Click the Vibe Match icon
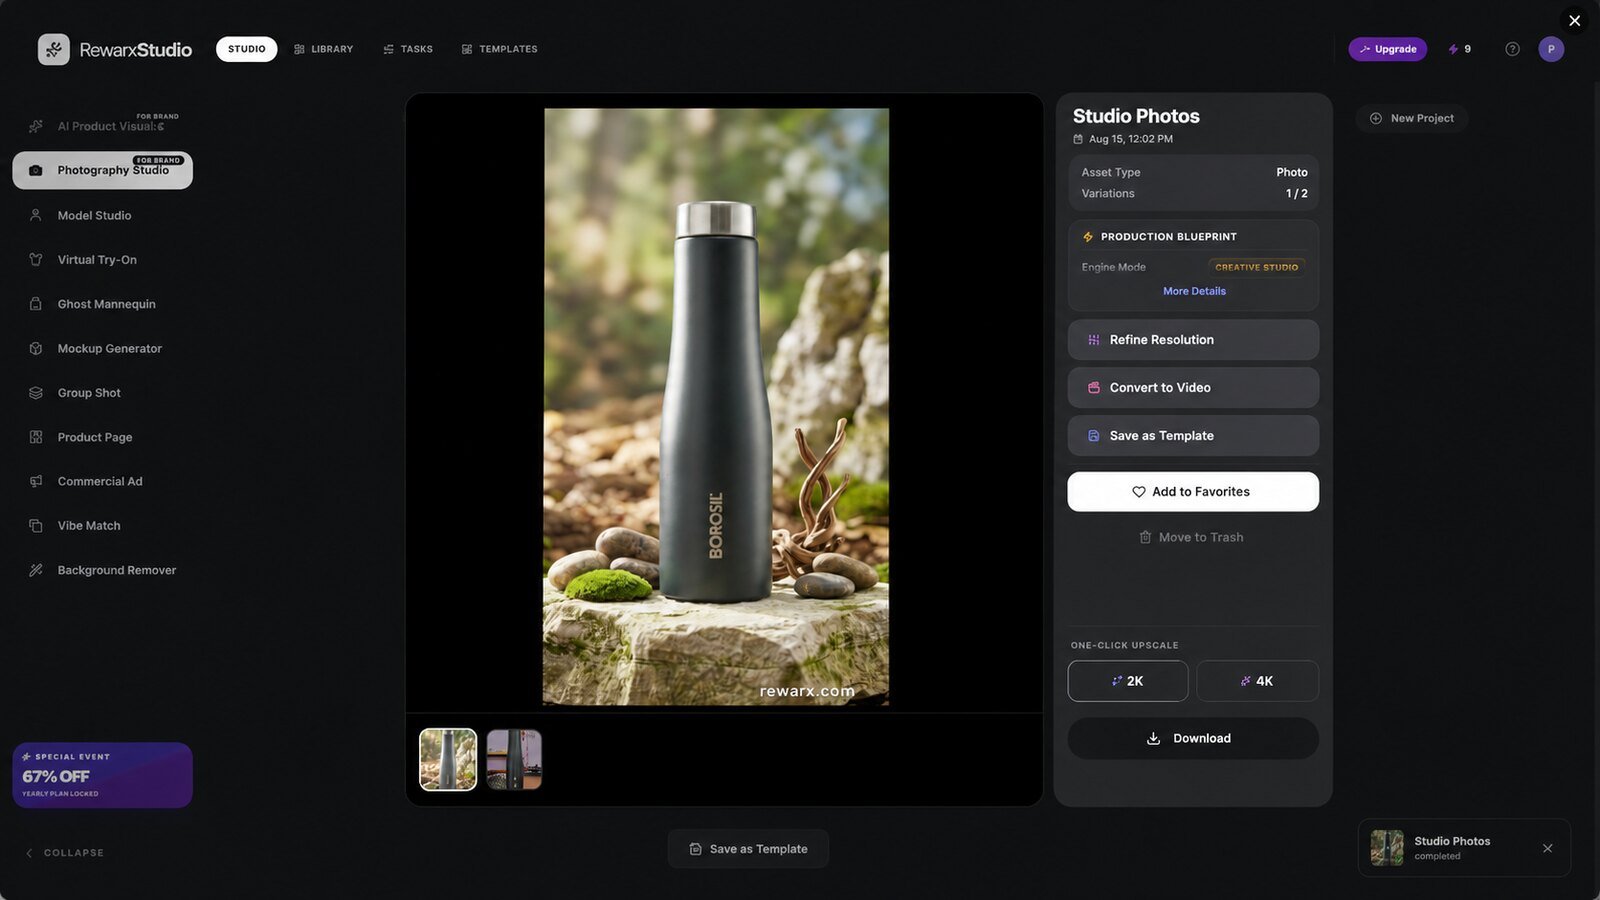This screenshot has height=900, width=1600. coord(36,526)
